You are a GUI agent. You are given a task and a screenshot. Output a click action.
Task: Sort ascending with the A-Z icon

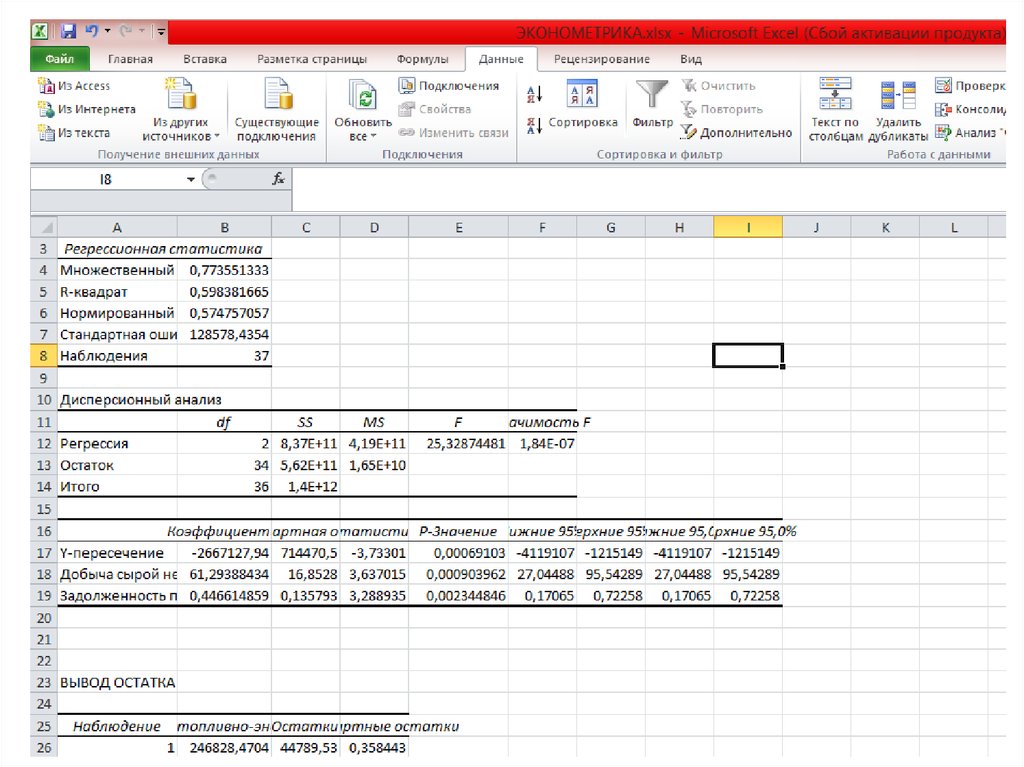point(533,94)
